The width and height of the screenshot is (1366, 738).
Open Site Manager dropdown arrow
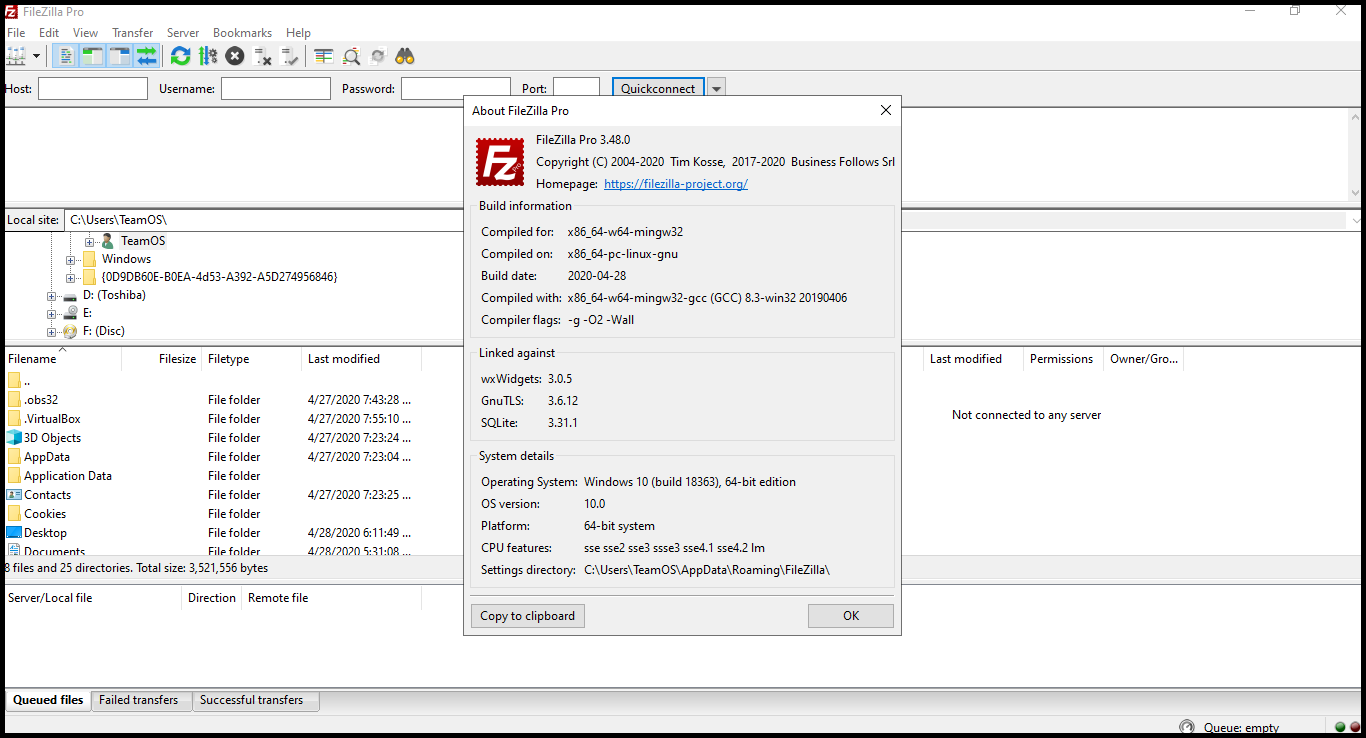(37, 56)
